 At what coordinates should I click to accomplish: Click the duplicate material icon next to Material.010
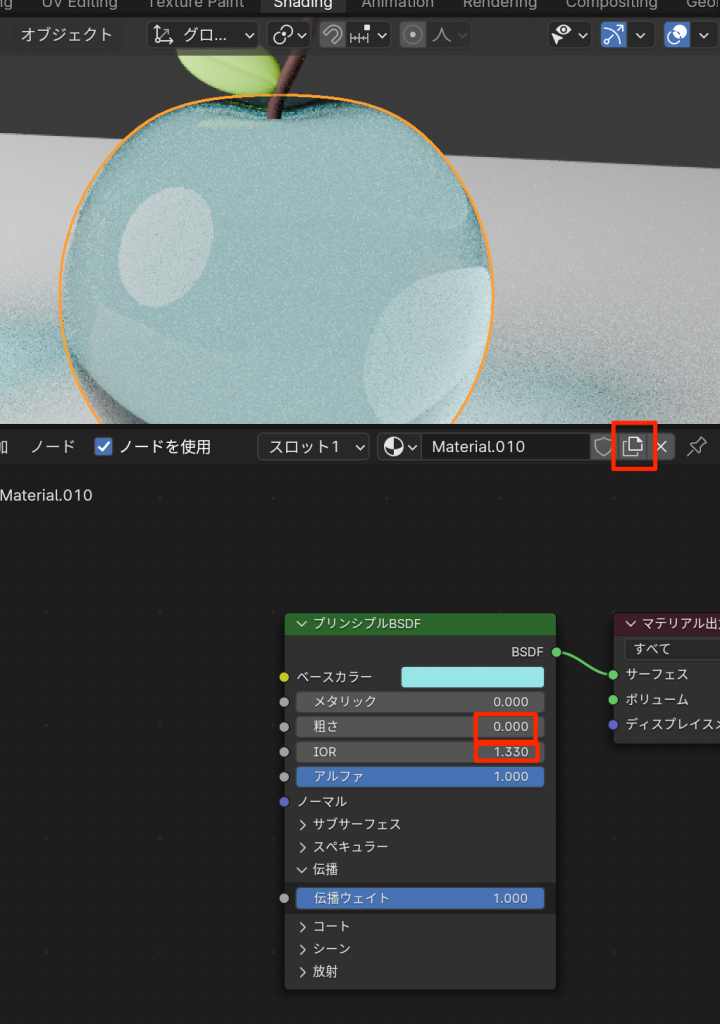633,446
